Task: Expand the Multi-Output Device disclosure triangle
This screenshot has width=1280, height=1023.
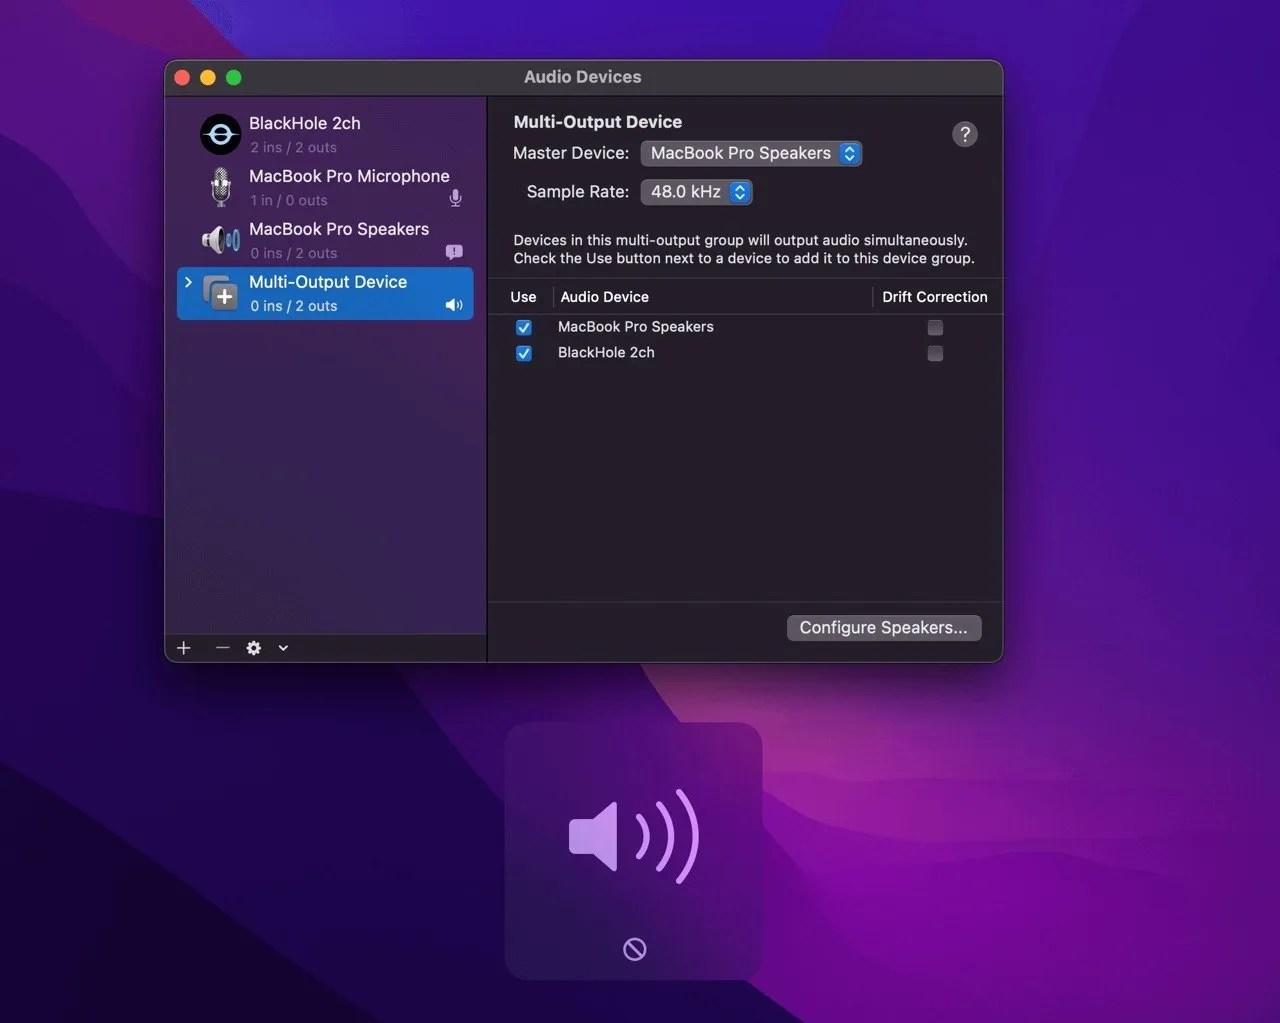Action: pyautogui.click(x=188, y=281)
